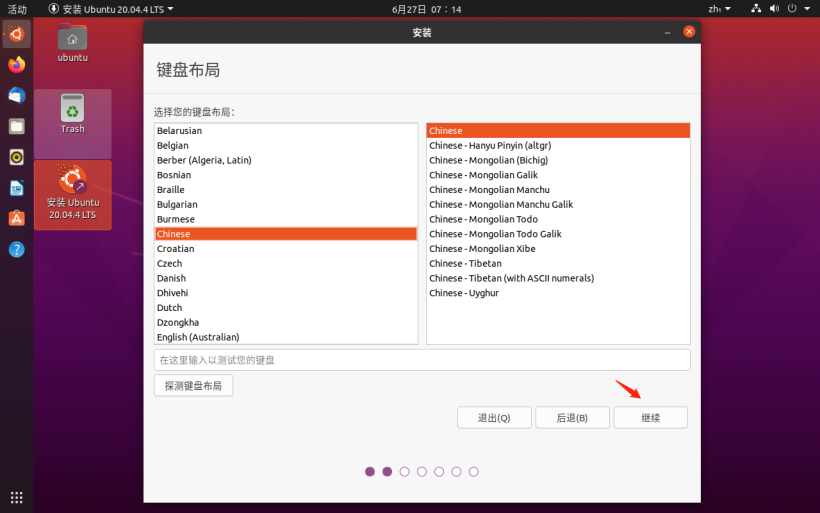Viewport: 820px width, 513px height.
Task: Open Ubuntu Software from the dock
Action: [x=16, y=218]
